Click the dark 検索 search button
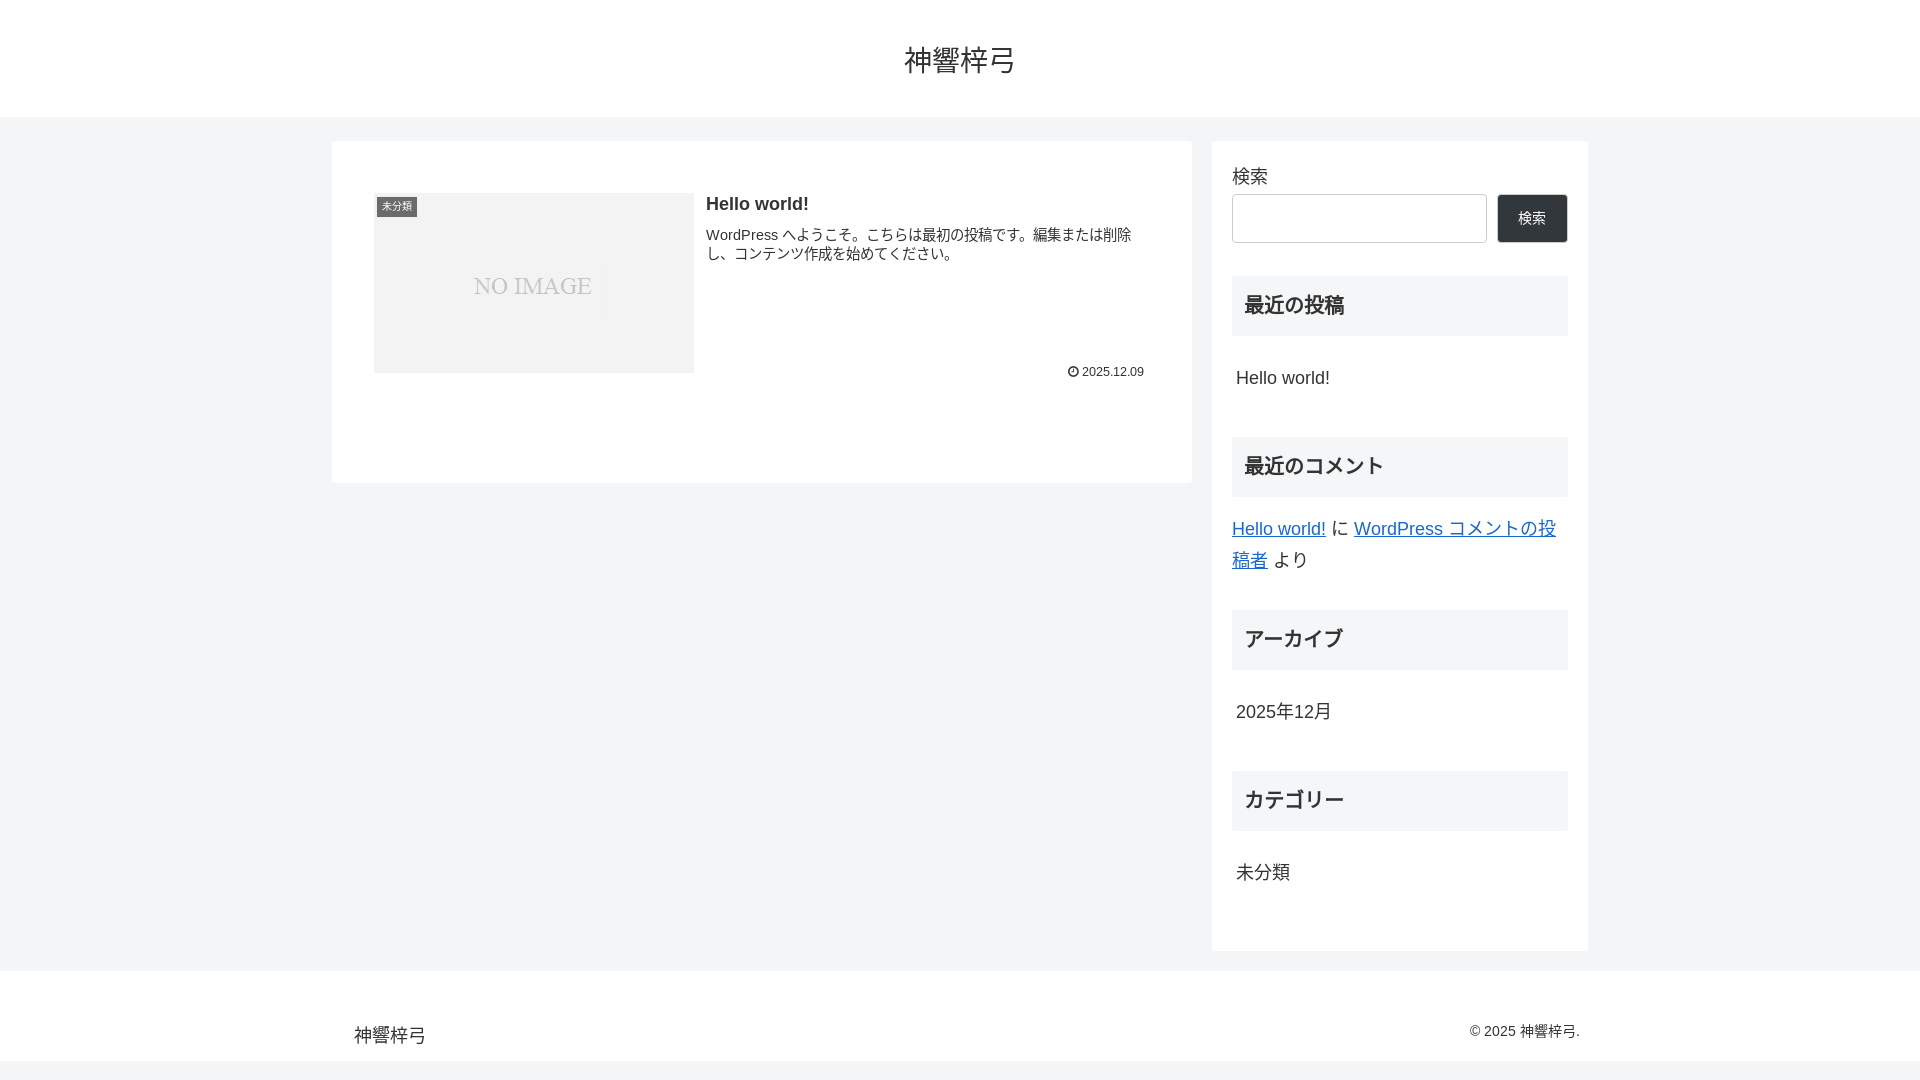Screen dimensions: 1920x1080 click(1532, 218)
